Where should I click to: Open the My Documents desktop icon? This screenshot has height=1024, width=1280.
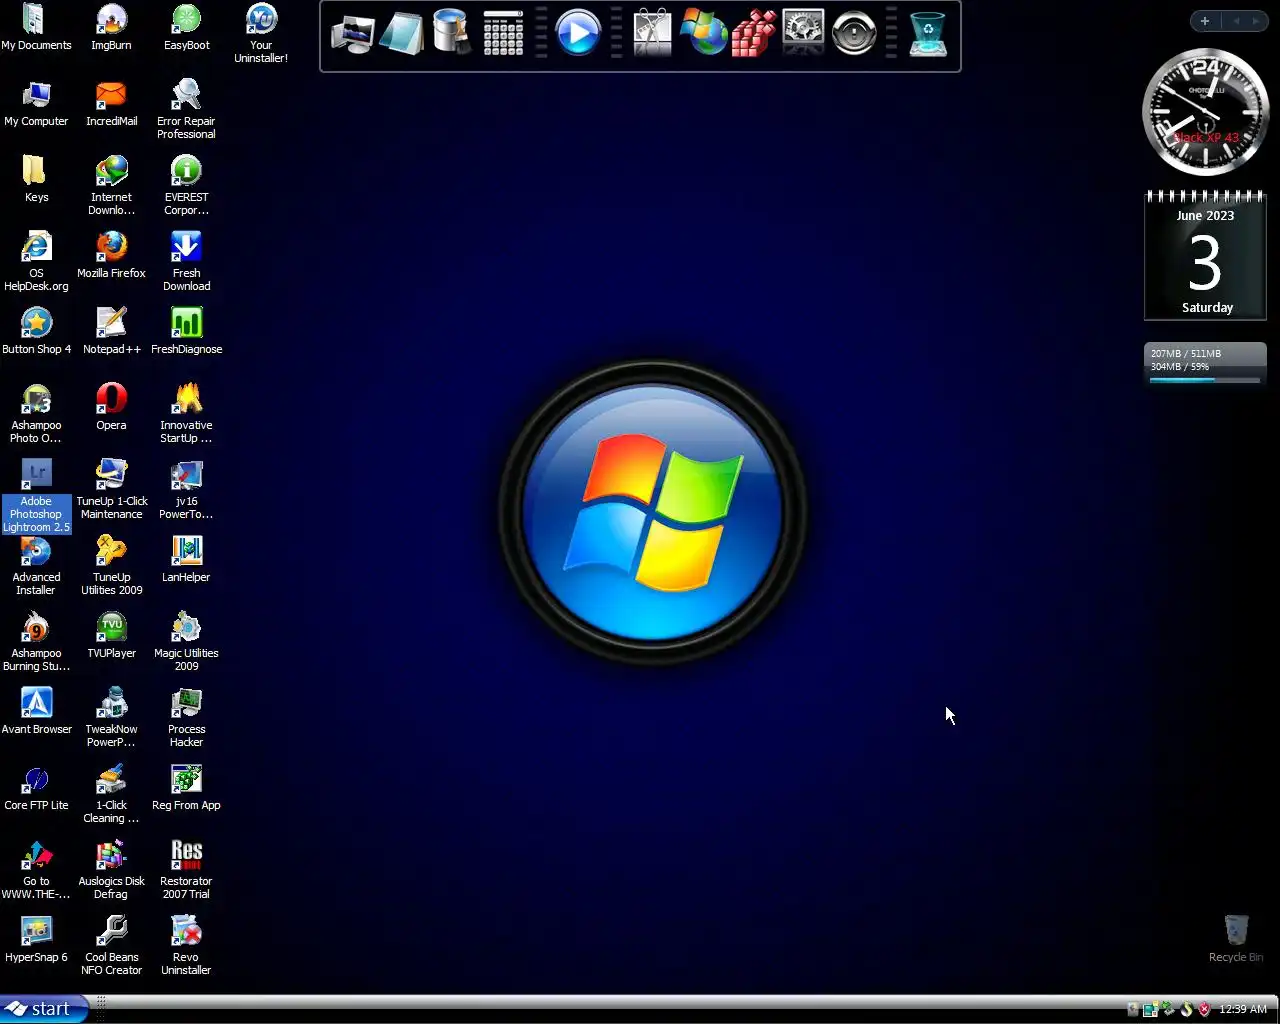pyautogui.click(x=36, y=28)
